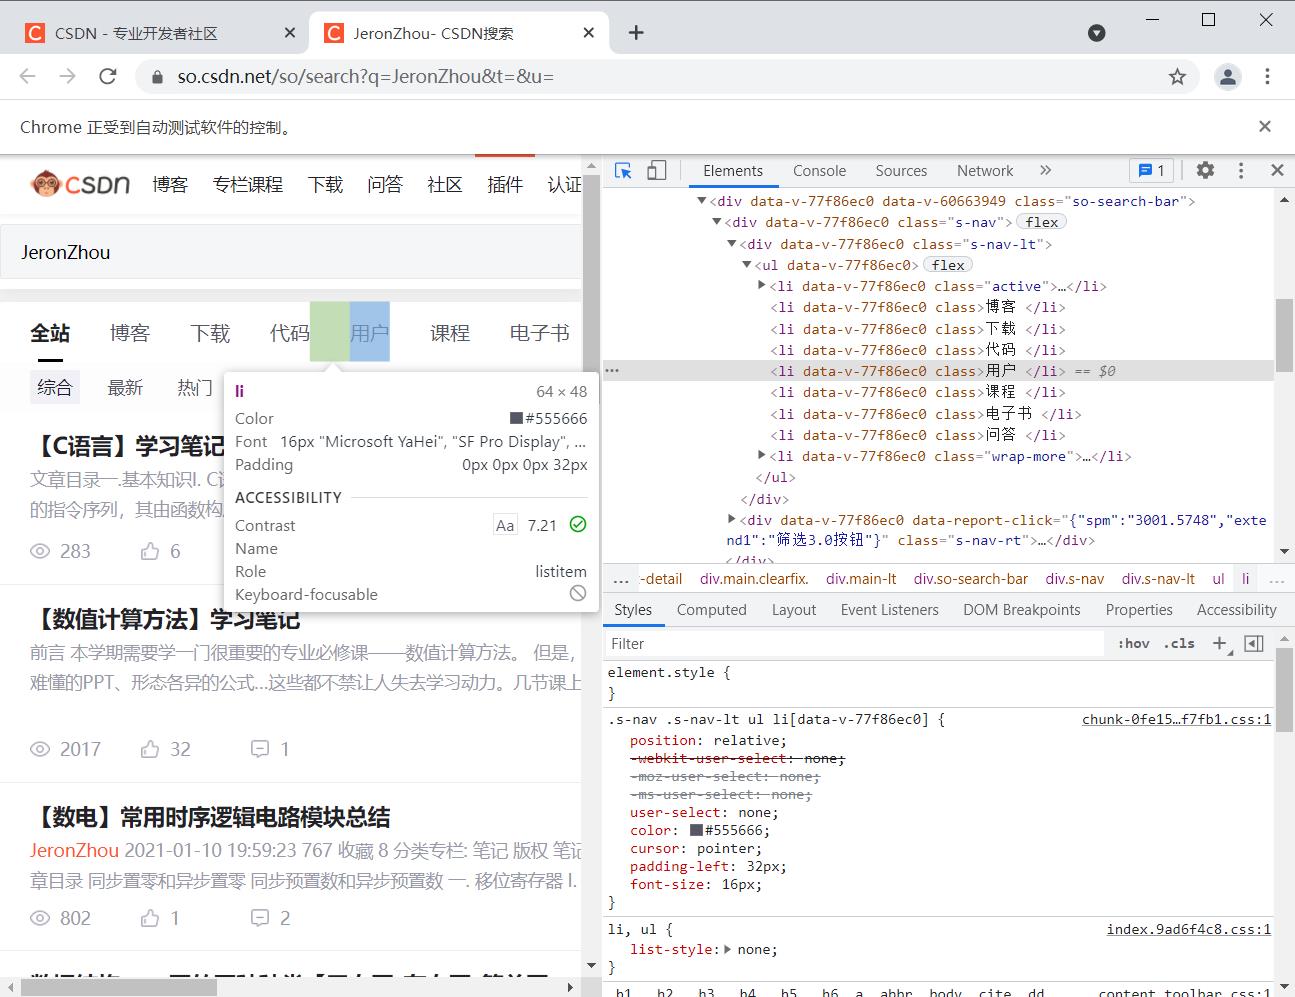Open DevTools three-dot customize menu
The image size is (1295, 997).
coord(1241,171)
